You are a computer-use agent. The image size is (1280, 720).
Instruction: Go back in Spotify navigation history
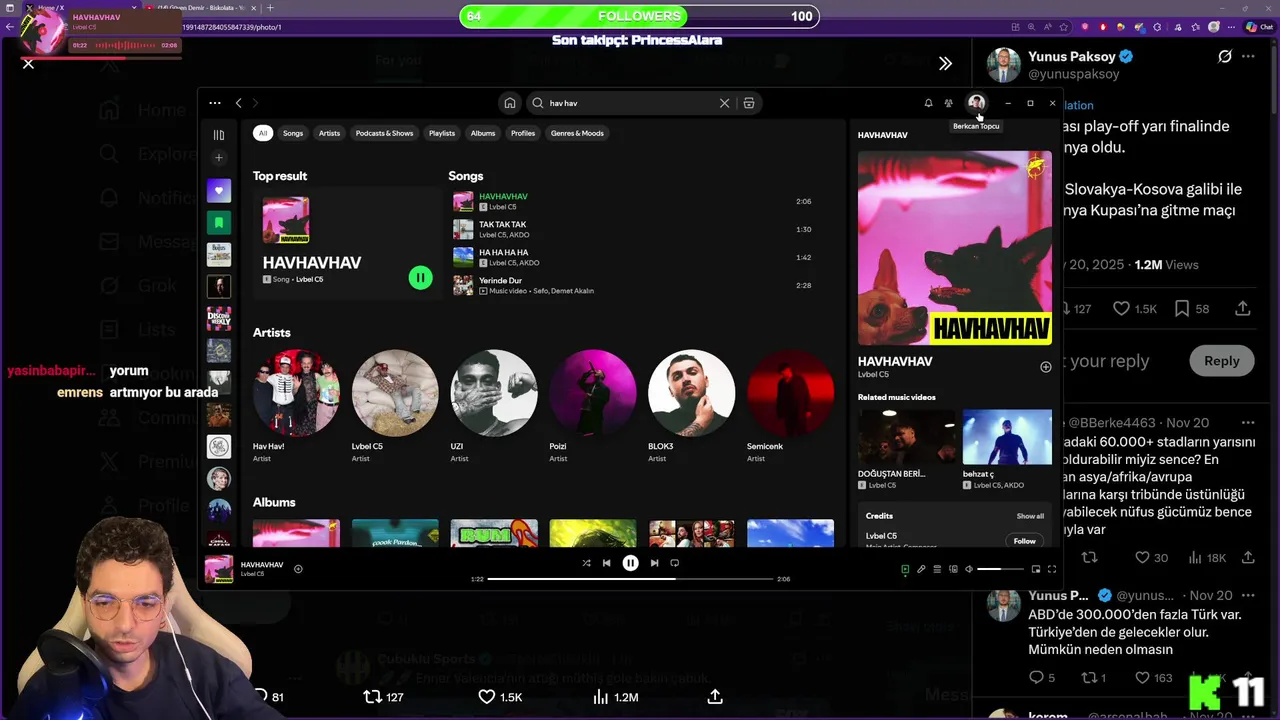click(238, 103)
